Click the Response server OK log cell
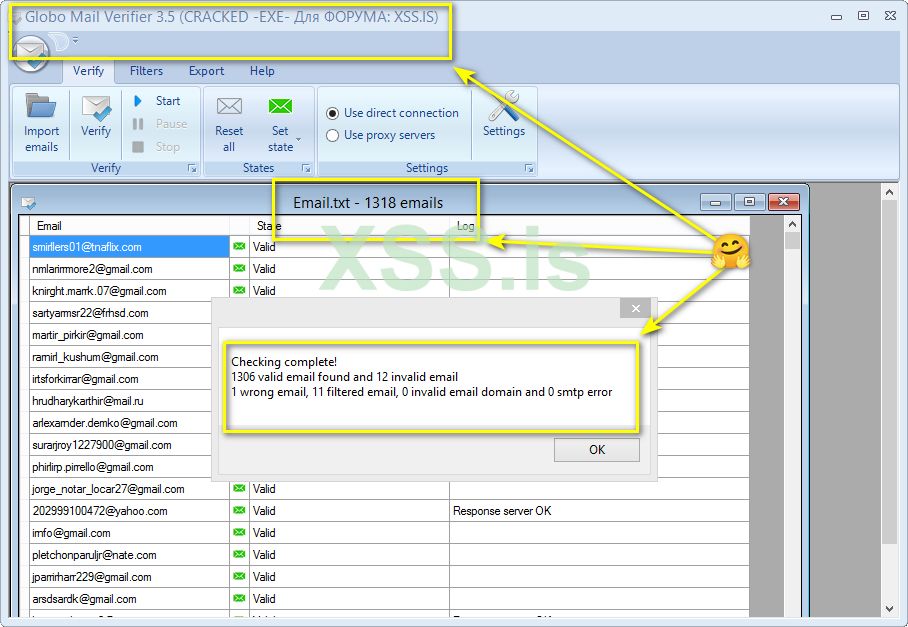This screenshot has height=627, width=908. [x=599, y=511]
